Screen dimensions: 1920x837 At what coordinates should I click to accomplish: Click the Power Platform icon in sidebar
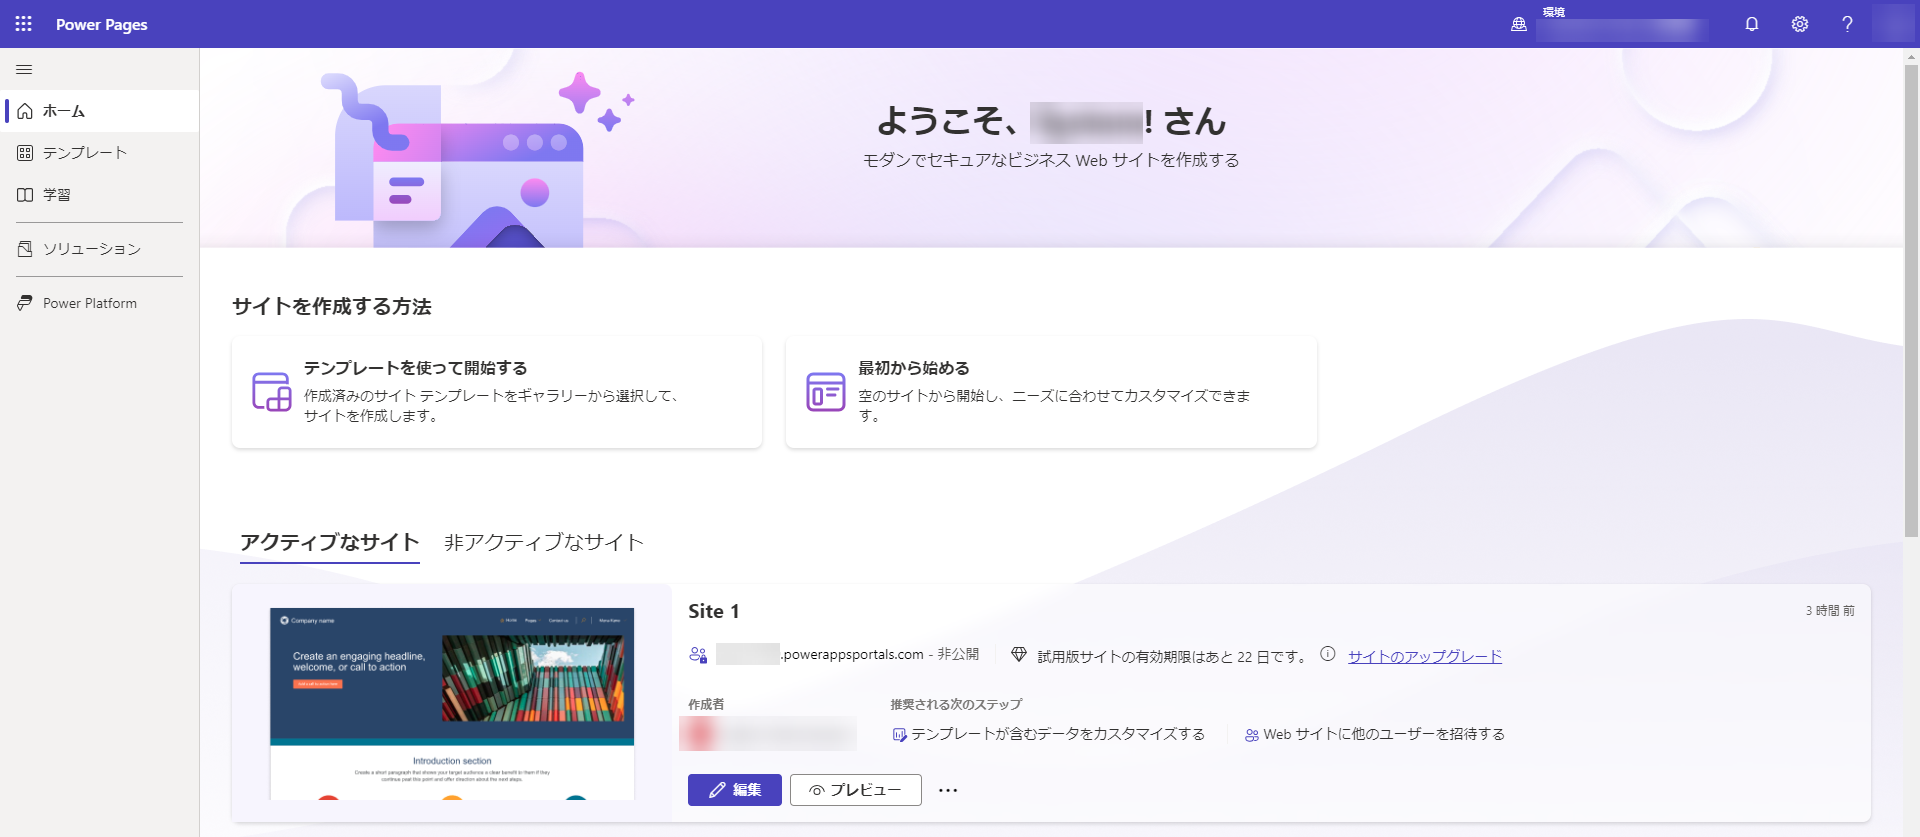pos(25,303)
